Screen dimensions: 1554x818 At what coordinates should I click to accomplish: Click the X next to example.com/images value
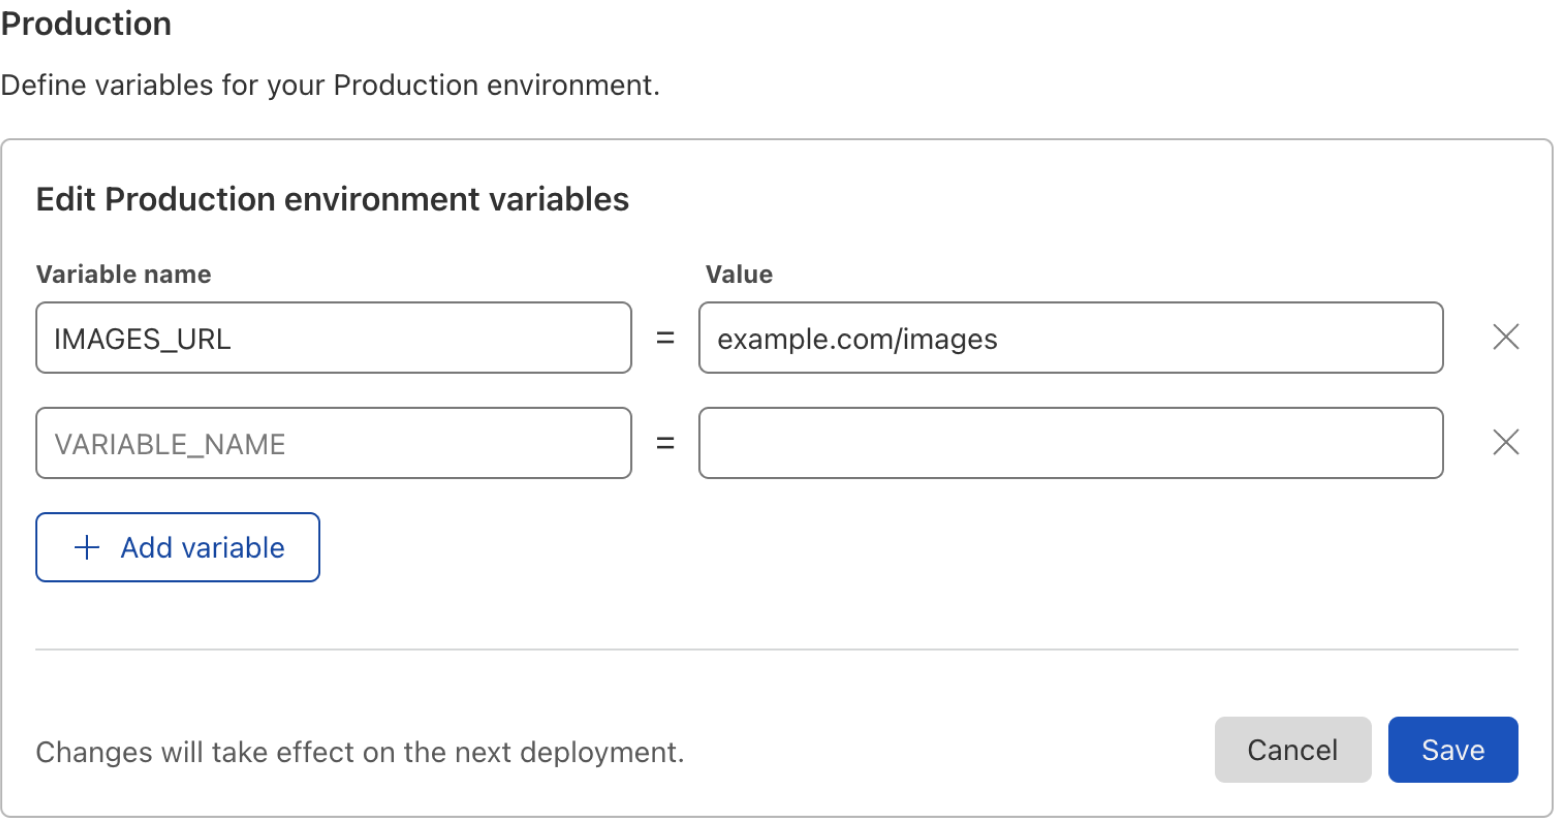[x=1505, y=337]
